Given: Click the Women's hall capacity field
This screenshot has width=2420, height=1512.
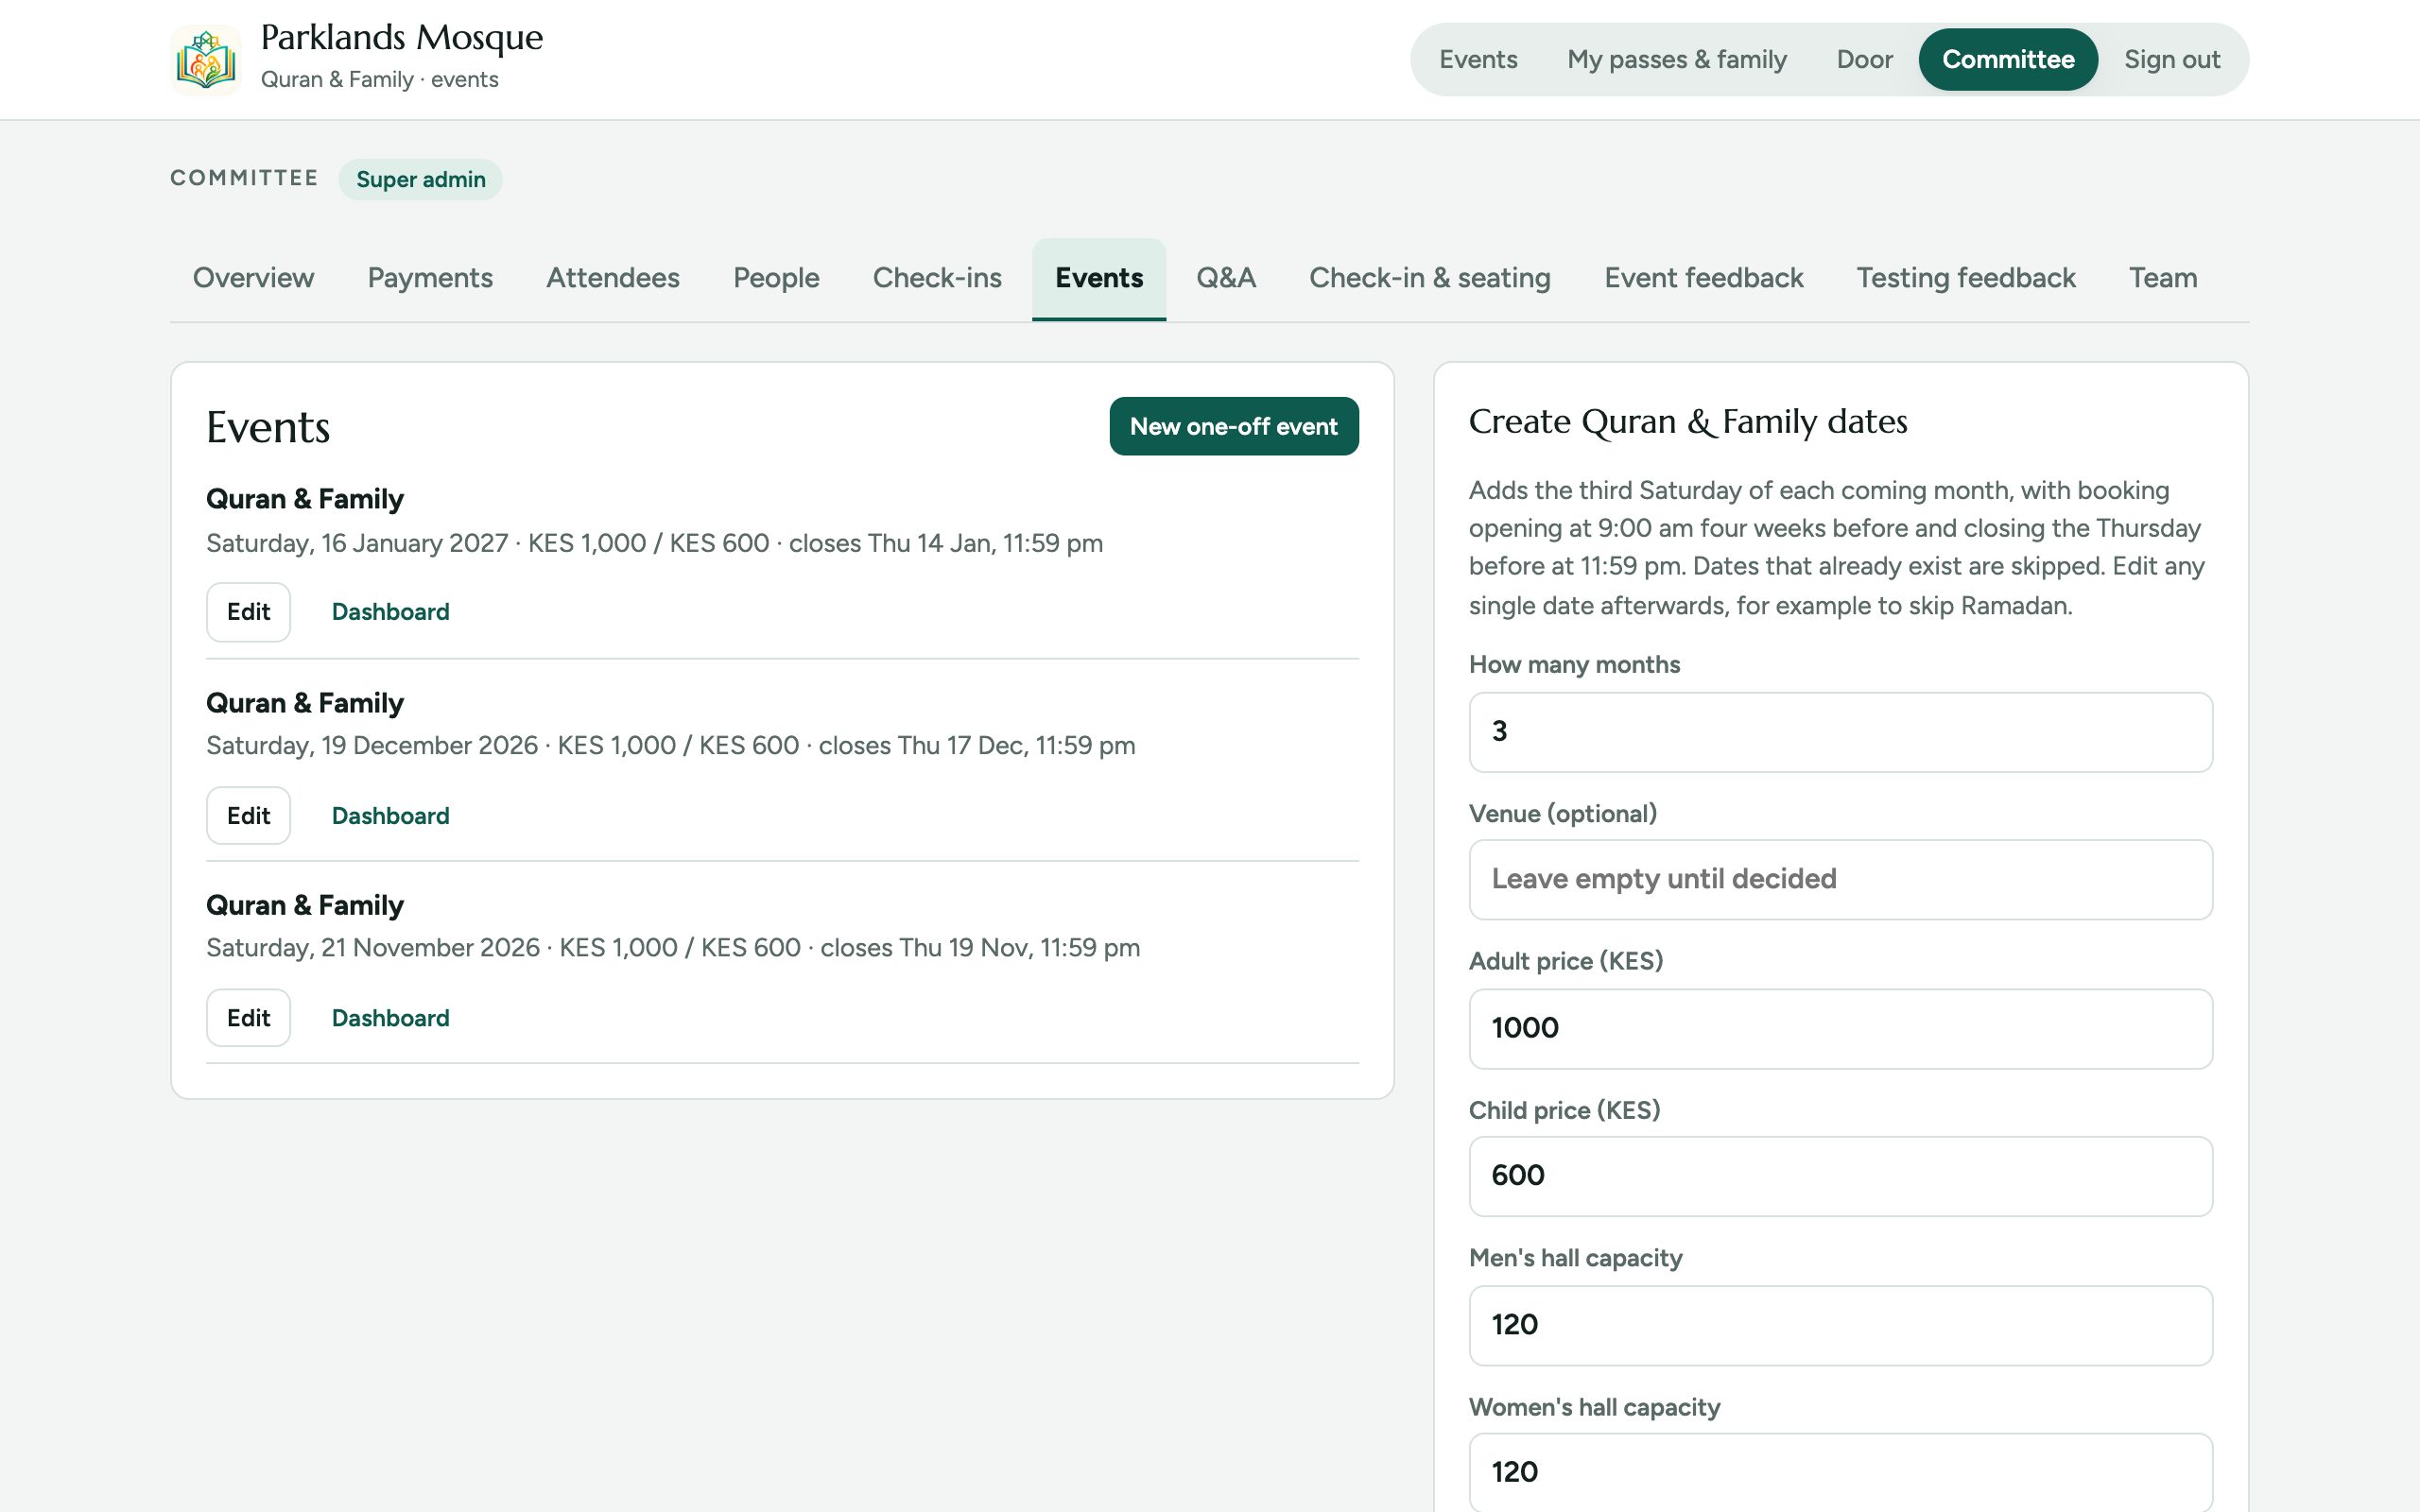Looking at the screenshot, I should point(1840,1472).
